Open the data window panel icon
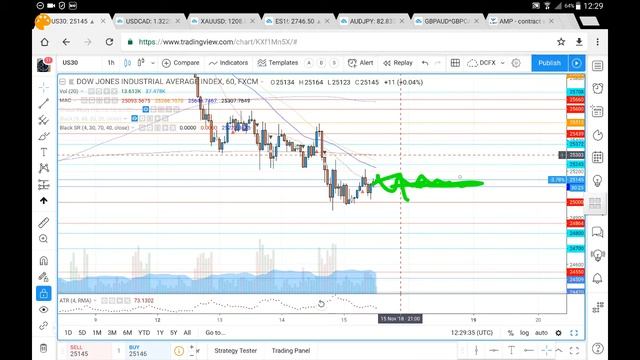640x360 pixels. click(598, 111)
